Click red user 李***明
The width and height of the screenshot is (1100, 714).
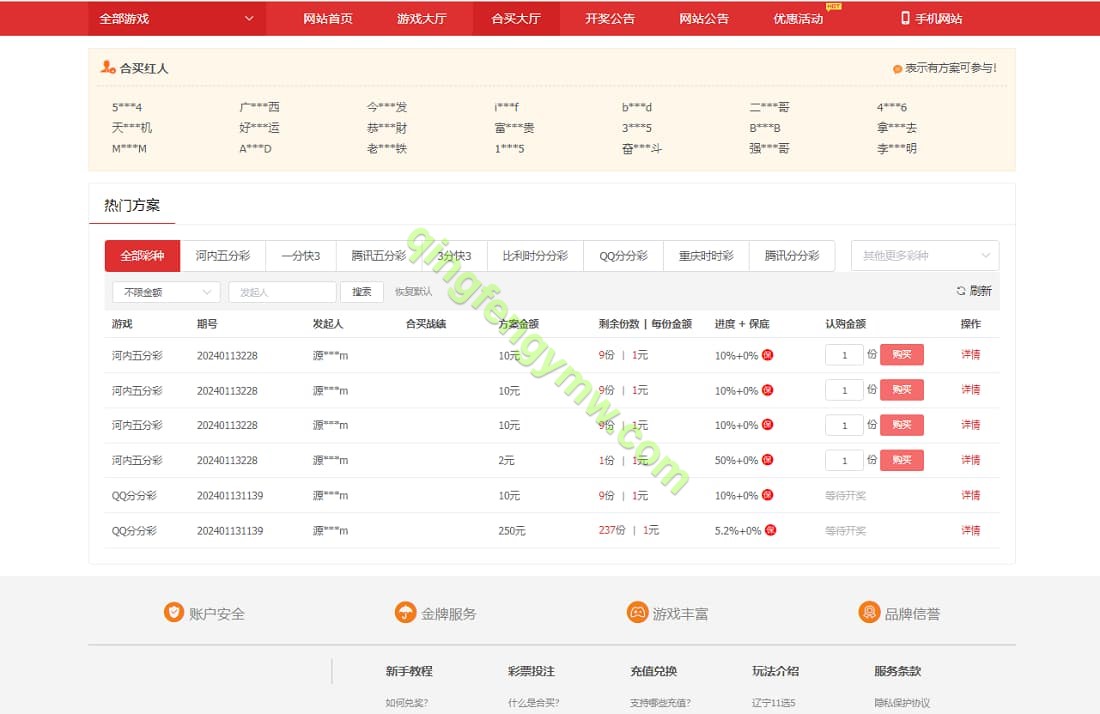click(897, 148)
